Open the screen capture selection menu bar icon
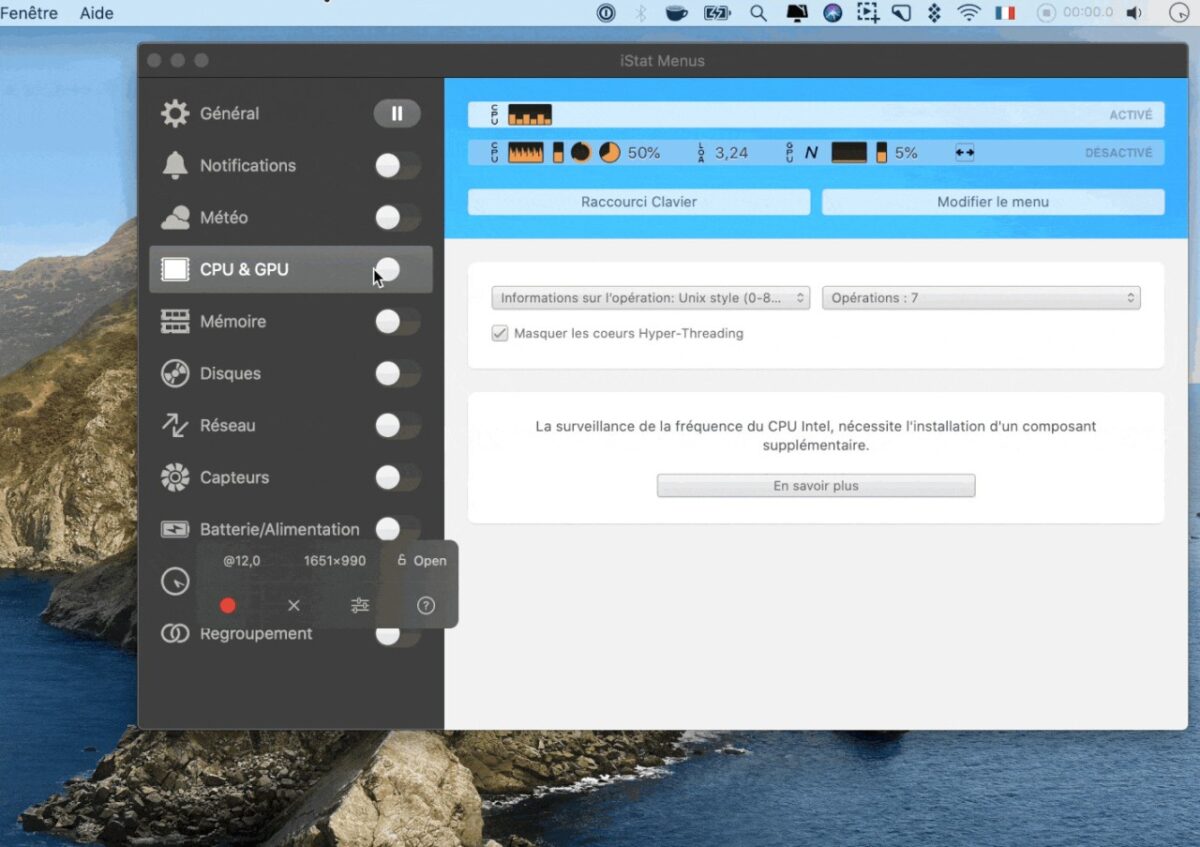Image resolution: width=1200 pixels, height=847 pixels. point(867,13)
